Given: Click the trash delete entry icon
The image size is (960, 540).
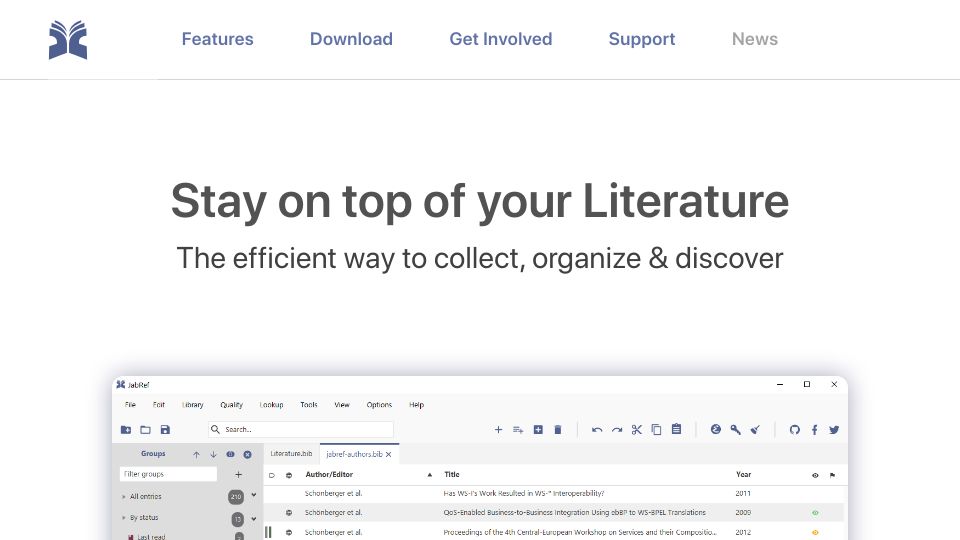Looking at the screenshot, I should [558, 430].
